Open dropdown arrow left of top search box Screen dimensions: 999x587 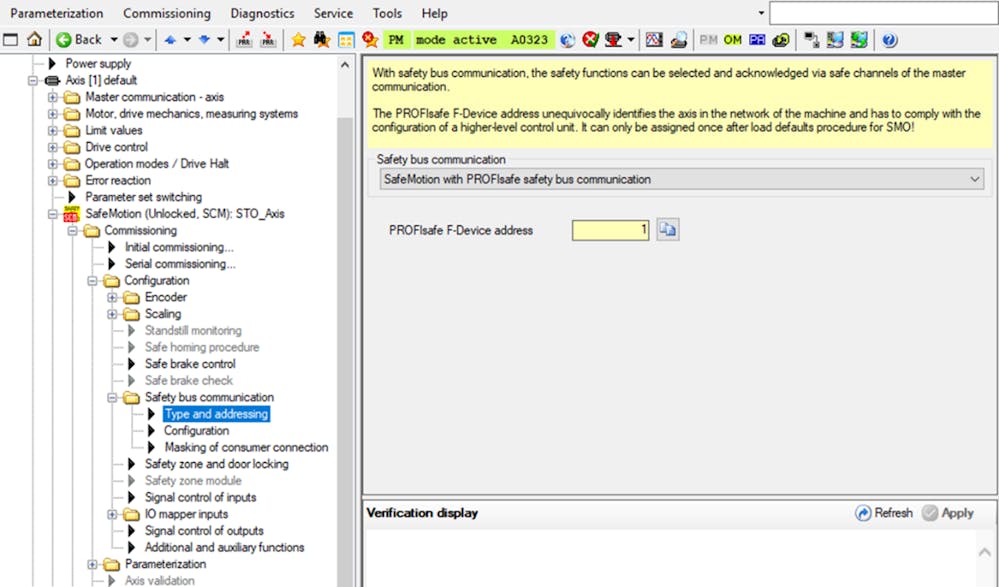[x=761, y=13]
